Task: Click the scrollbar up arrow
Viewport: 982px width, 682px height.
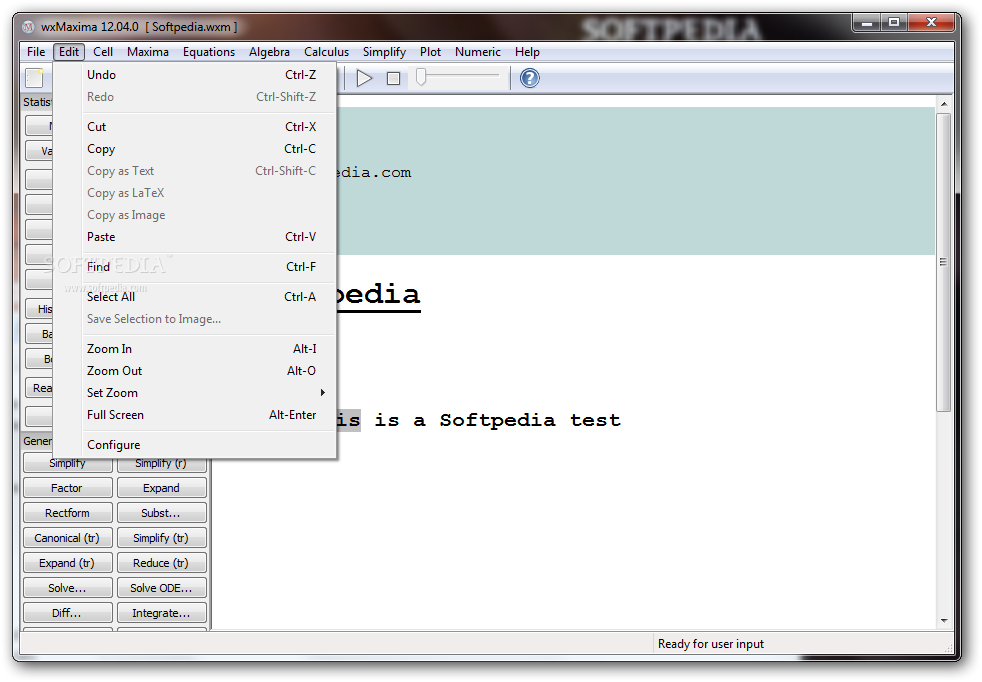Action: point(944,104)
